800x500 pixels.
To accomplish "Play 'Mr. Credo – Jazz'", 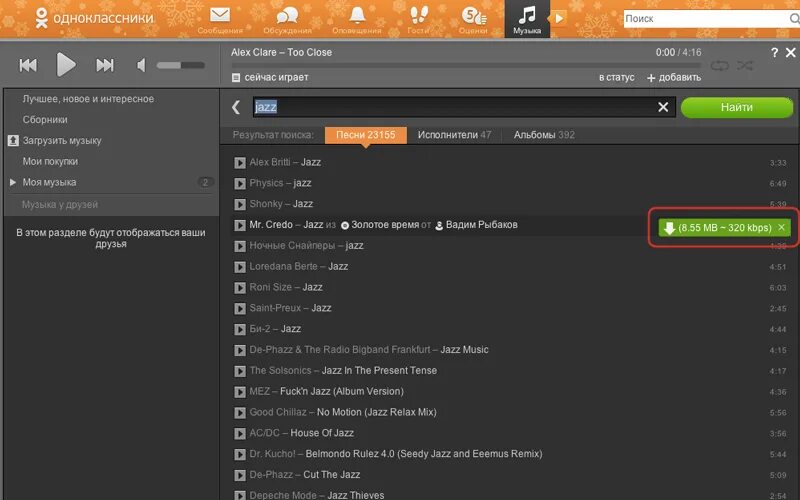I will (x=240, y=225).
